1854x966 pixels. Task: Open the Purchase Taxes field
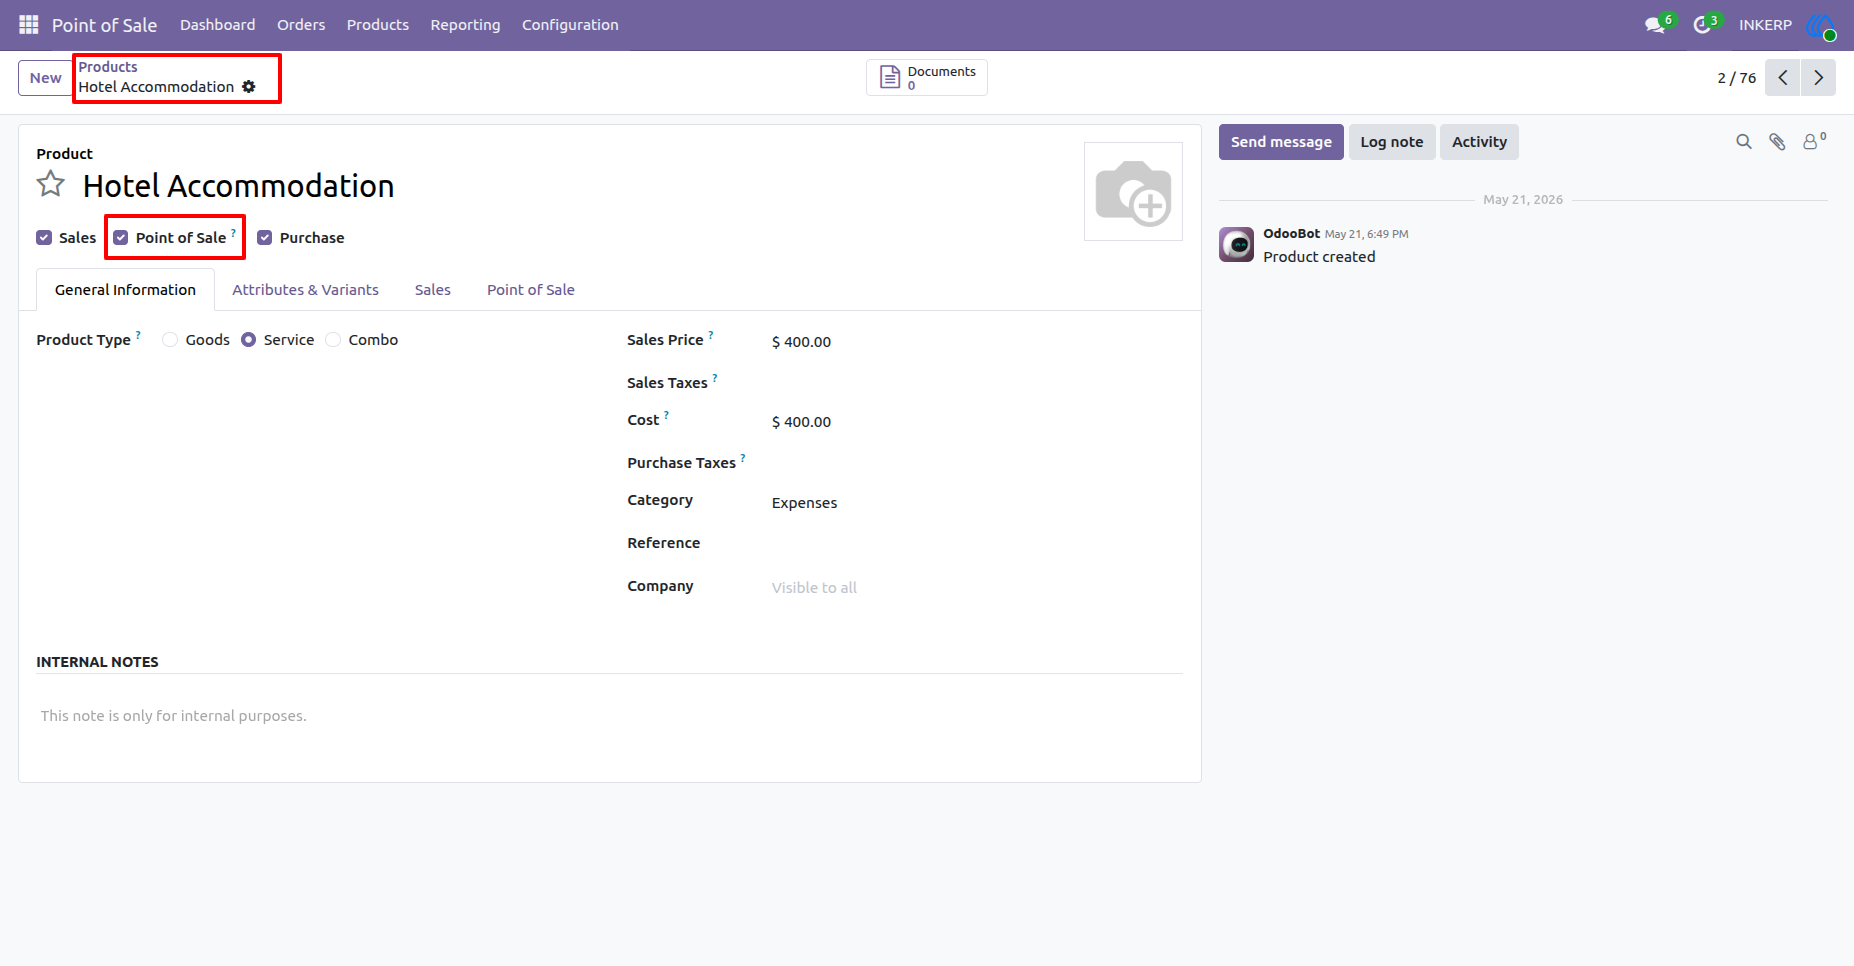[976, 463]
